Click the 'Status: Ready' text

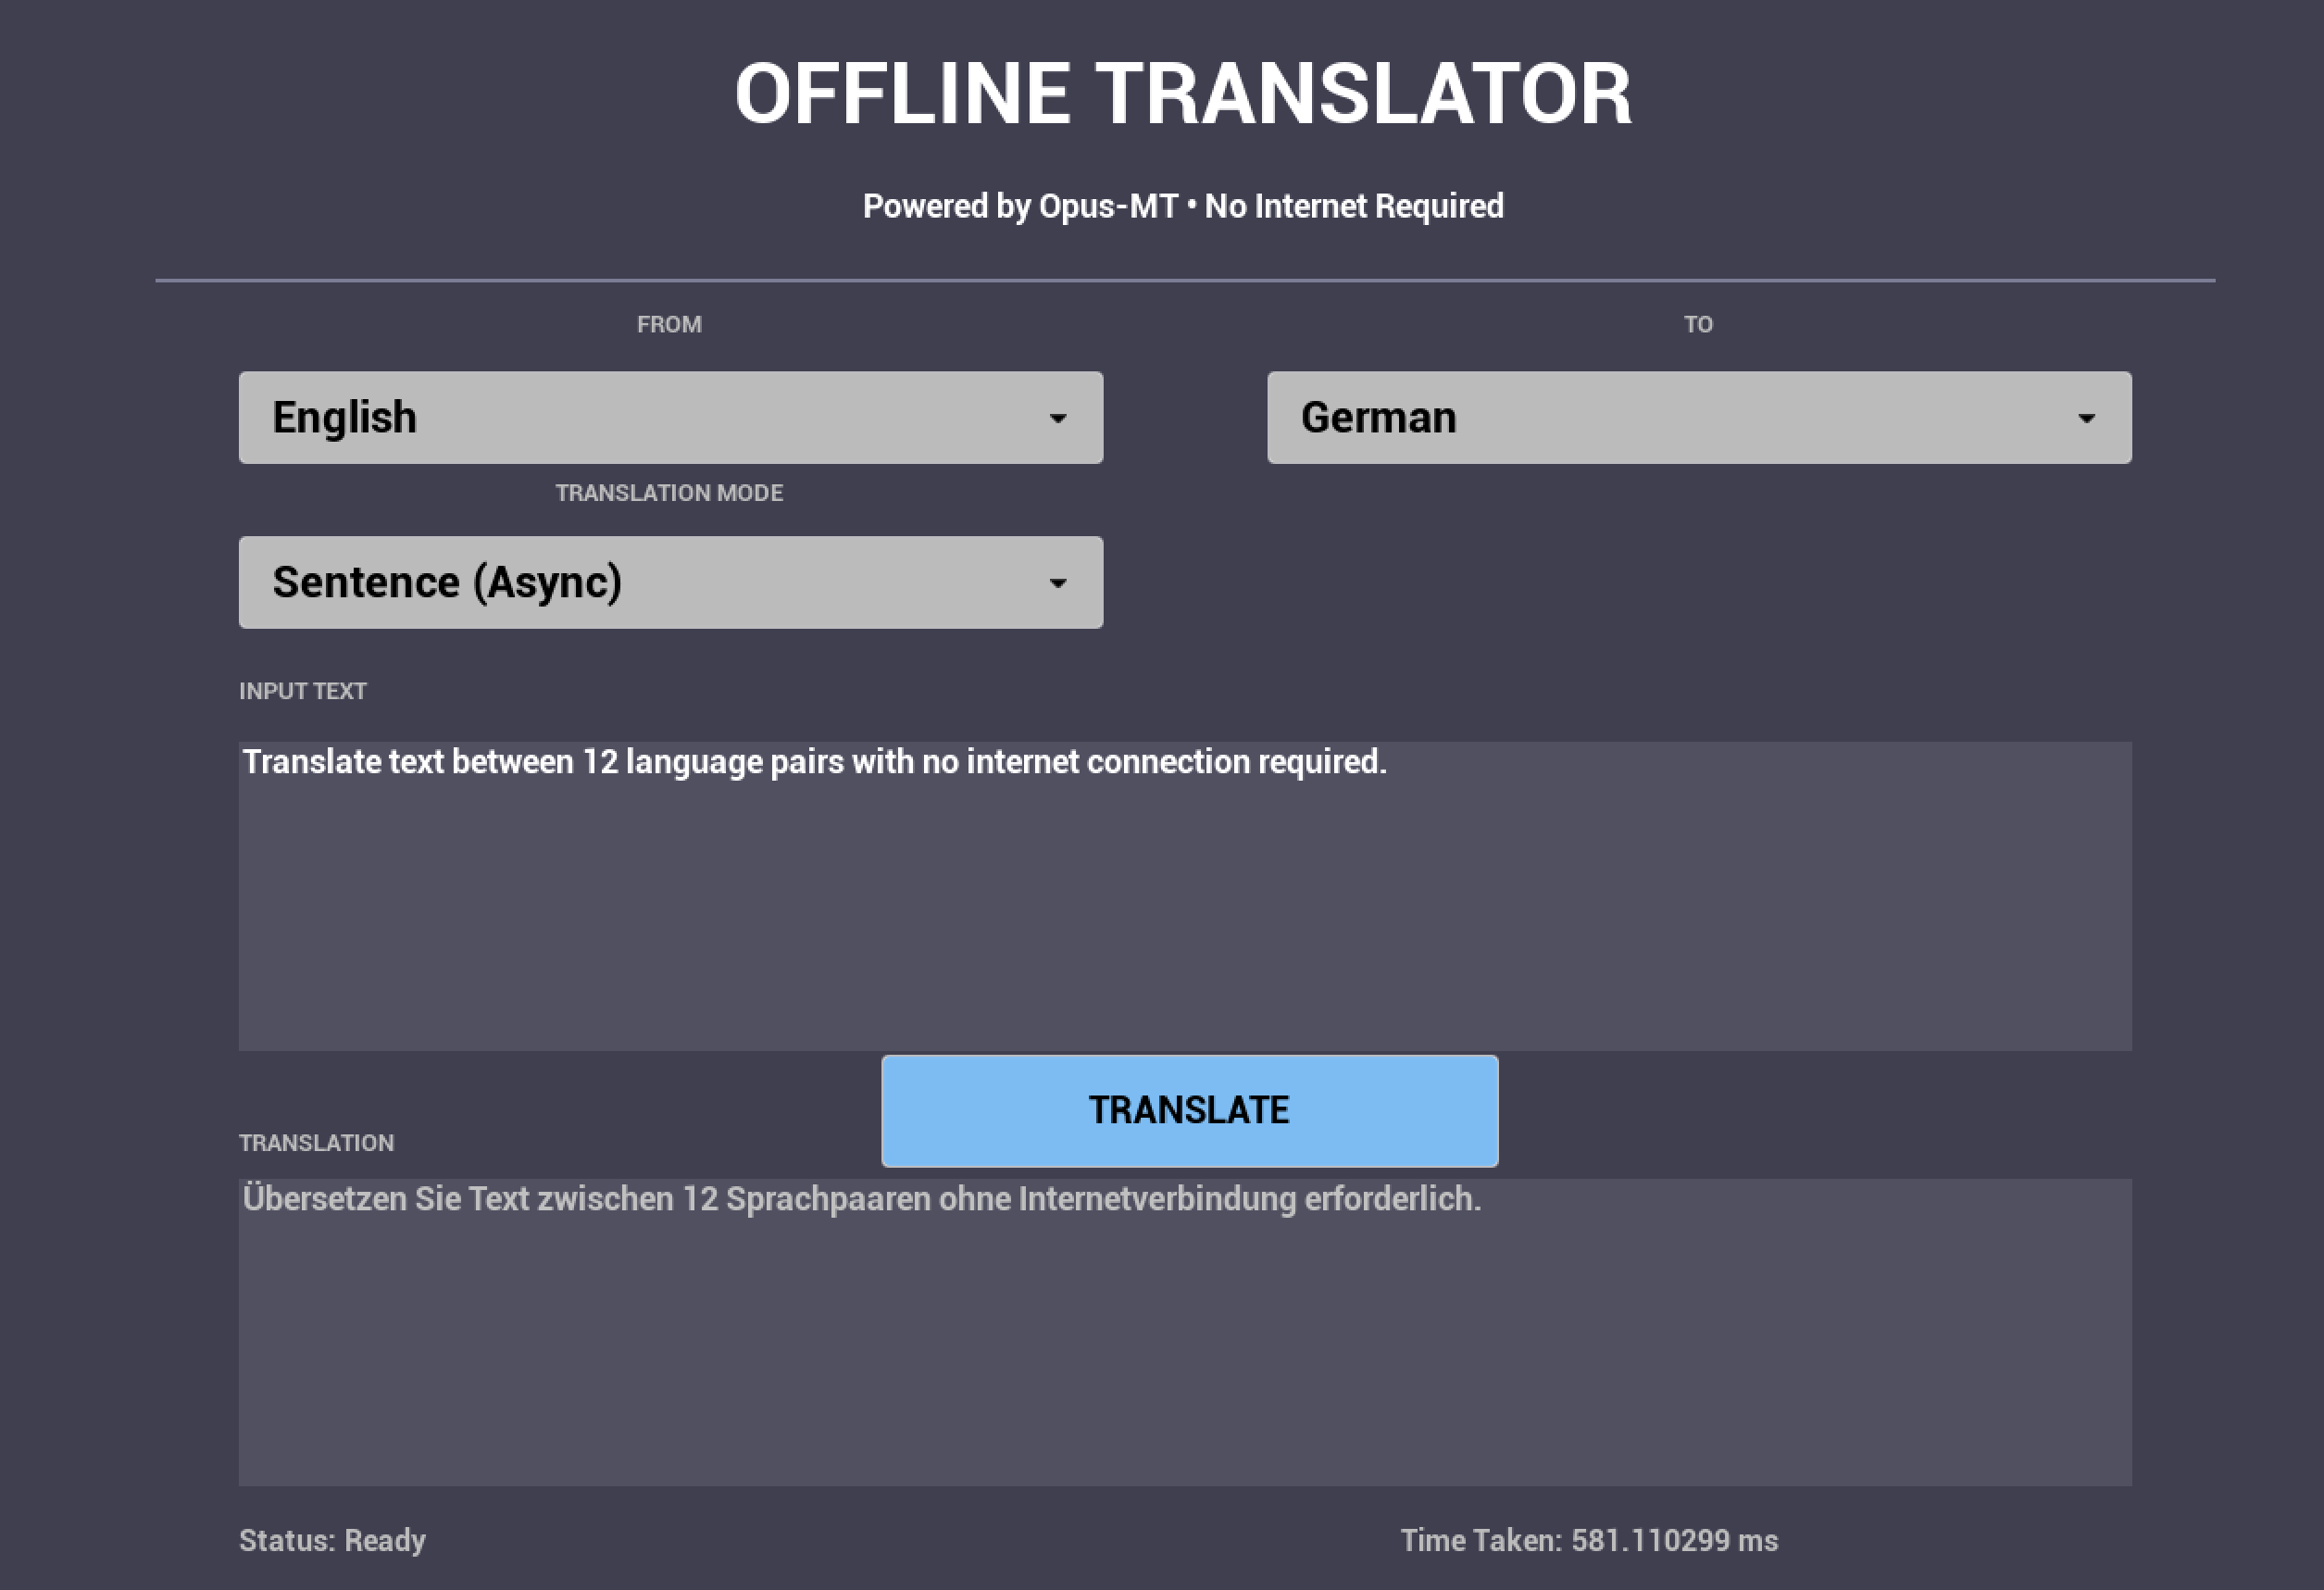coord(332,1540)
